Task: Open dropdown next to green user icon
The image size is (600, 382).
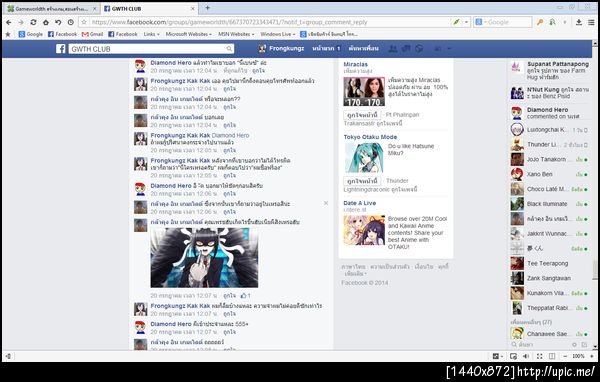Action: tap(564, 22)
